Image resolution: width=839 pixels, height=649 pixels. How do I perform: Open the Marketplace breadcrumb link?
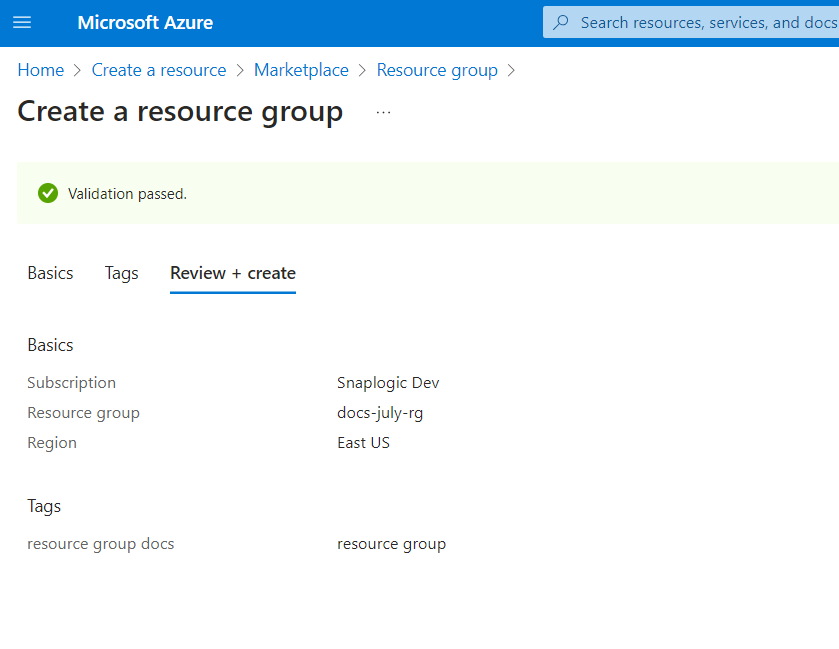click(x=301, y=70)
